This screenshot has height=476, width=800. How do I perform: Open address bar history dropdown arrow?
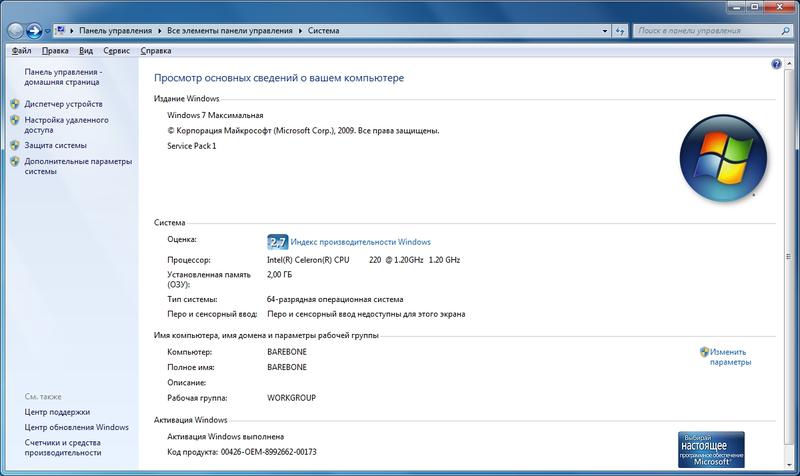tap(605, 31)
